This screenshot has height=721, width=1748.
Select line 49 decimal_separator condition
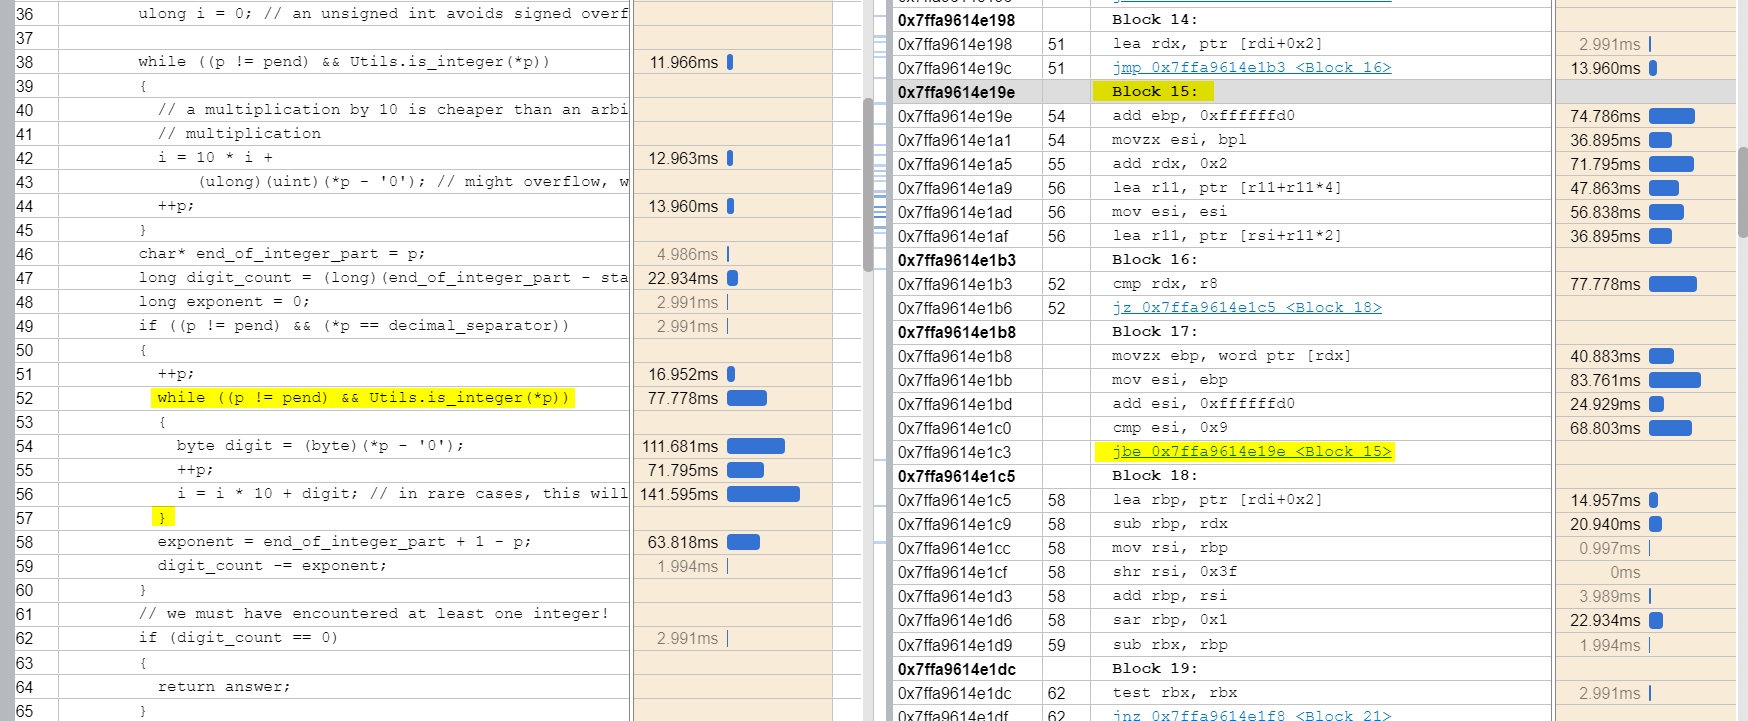354,326
